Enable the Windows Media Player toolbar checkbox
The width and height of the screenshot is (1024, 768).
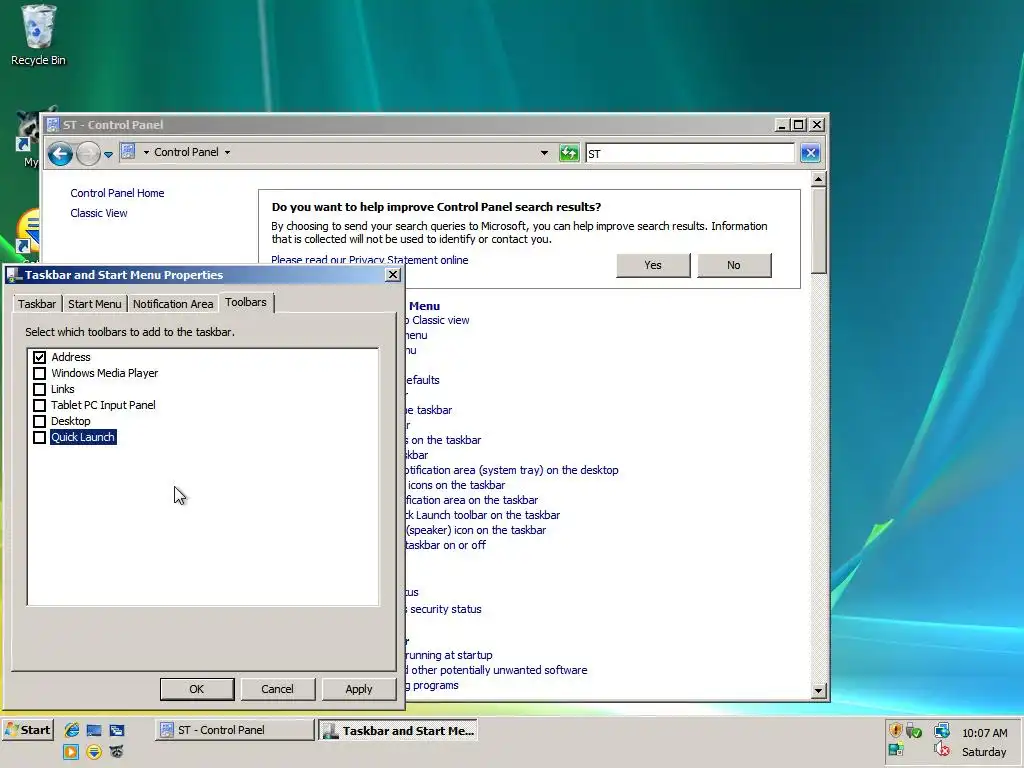coord(39,373)
